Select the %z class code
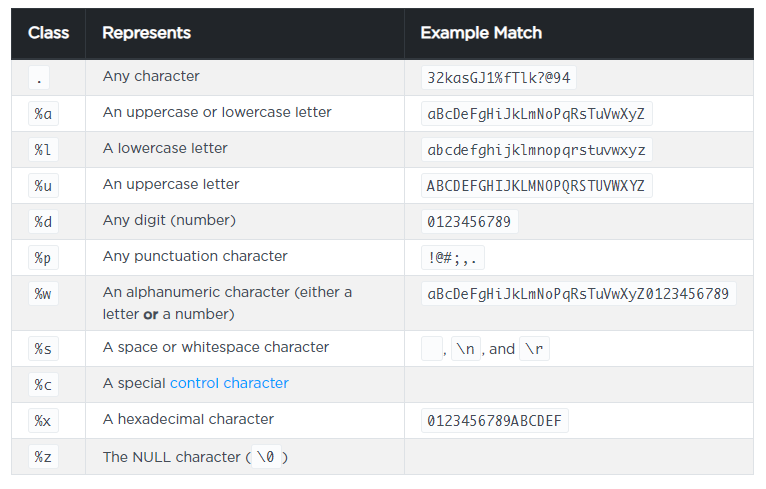Screen dimensions: 766x489 (43, 456)
